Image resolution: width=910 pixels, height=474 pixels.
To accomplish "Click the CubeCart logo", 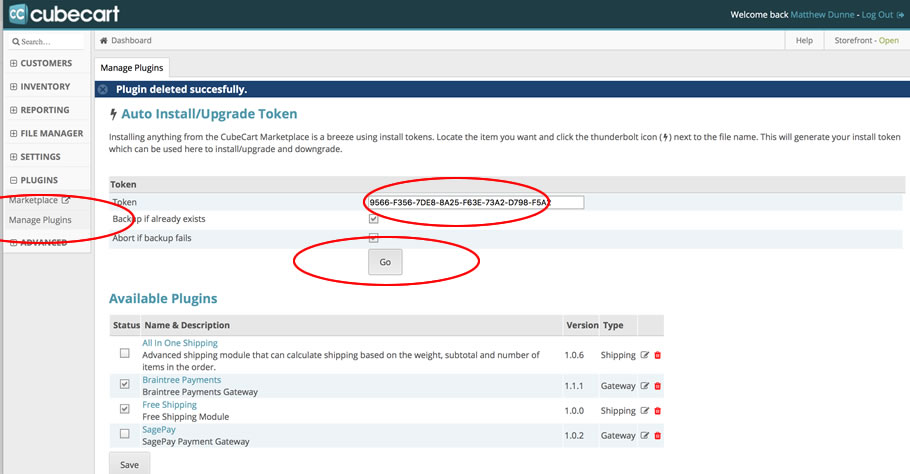I will tap(64, 13).
